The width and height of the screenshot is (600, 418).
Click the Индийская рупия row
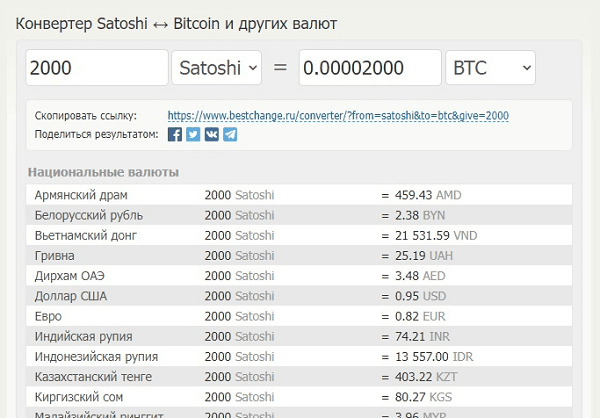point(299,336)
